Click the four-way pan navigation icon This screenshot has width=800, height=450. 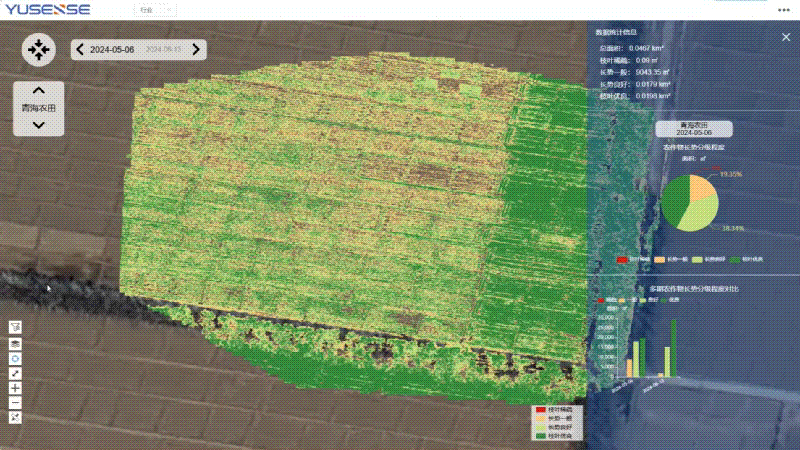pos(38,48)
